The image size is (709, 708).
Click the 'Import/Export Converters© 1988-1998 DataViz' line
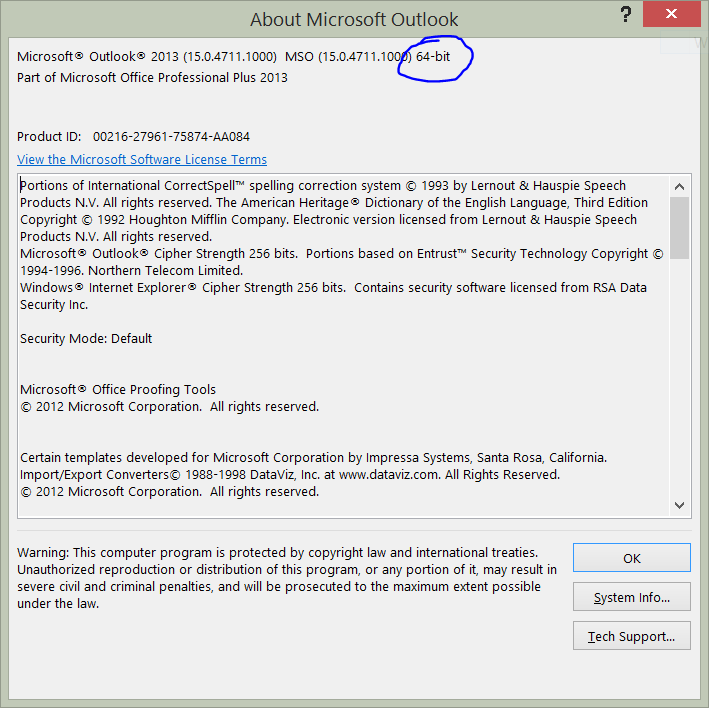(290, 475)
